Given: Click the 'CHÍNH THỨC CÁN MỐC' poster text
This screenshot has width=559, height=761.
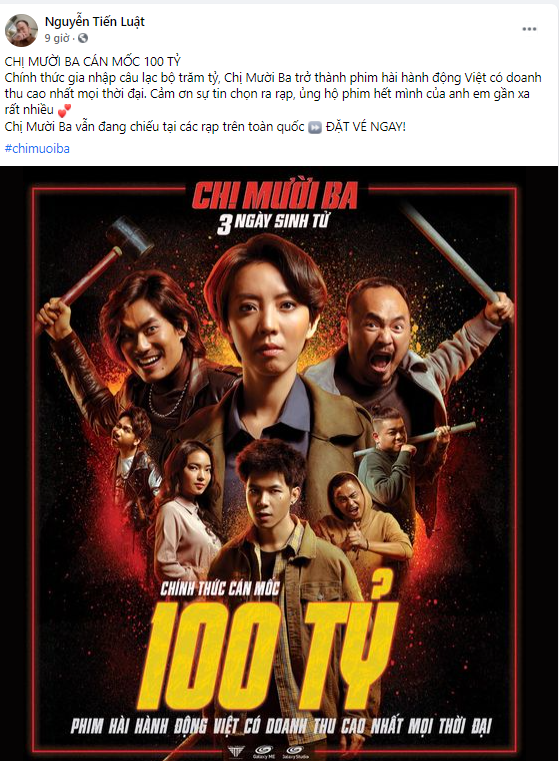Looking at the screenshot, I should [x=220, y=589].
